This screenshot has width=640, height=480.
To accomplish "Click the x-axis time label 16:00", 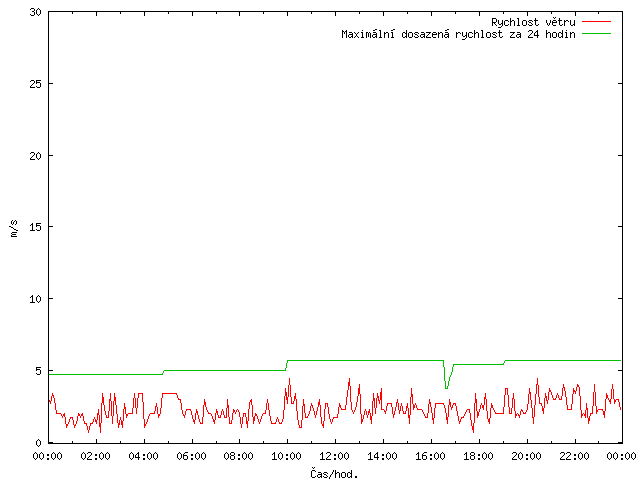I will (x=430, y=456).
